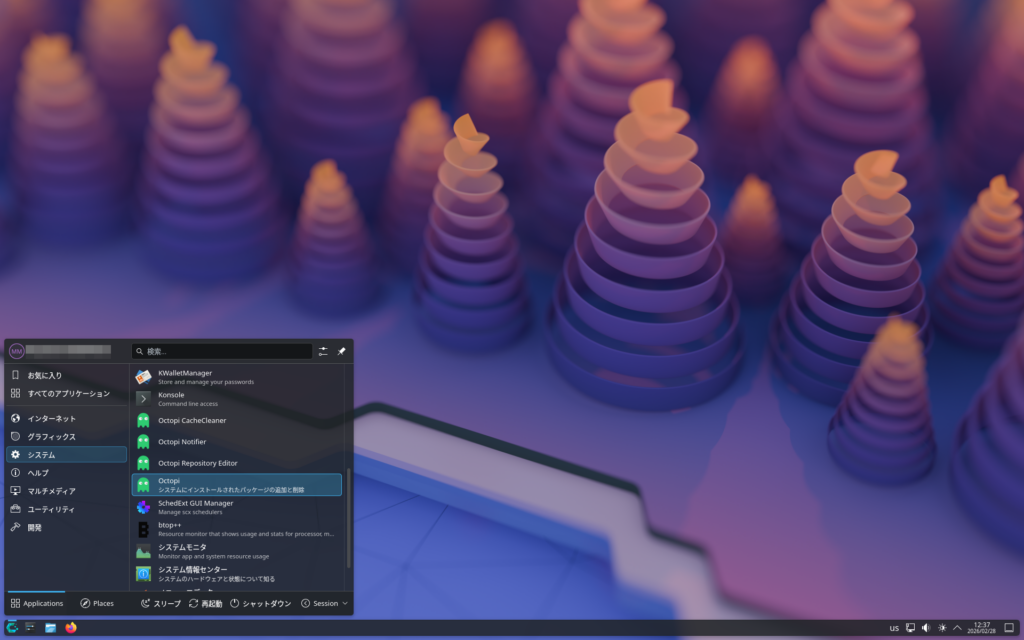Click the 再起動 button
The width and height of the screenshot is (1024, 640).
click(205, 604)
